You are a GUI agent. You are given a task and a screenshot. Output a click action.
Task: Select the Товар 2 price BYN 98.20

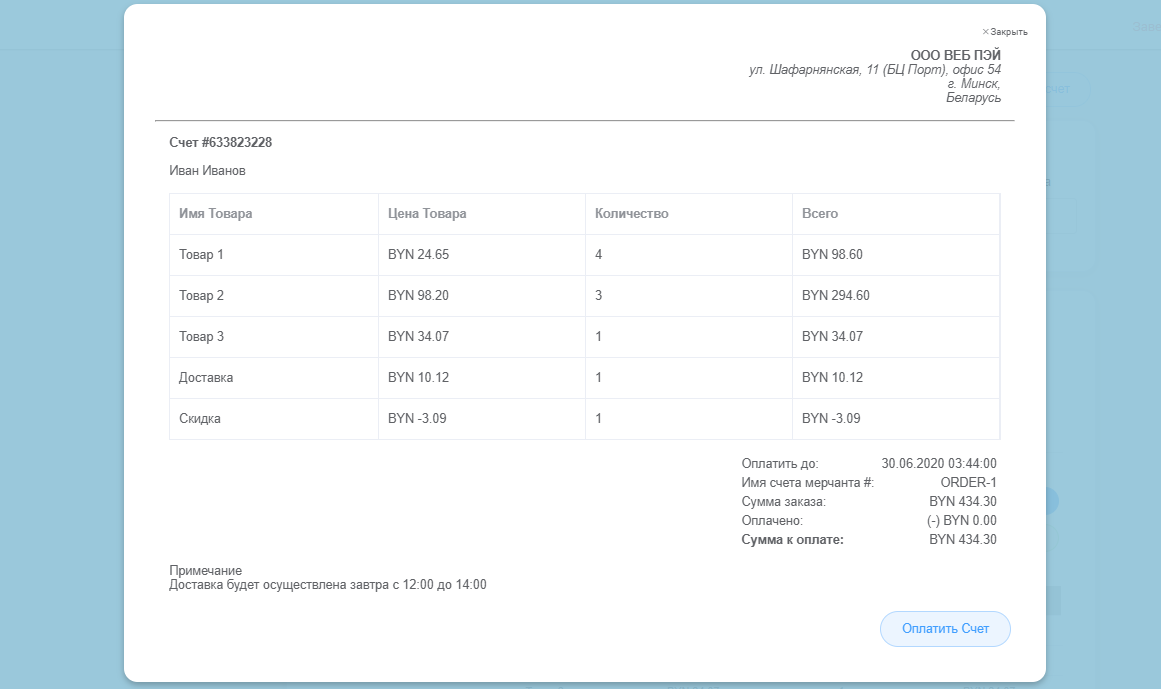(x=418, y=296)
